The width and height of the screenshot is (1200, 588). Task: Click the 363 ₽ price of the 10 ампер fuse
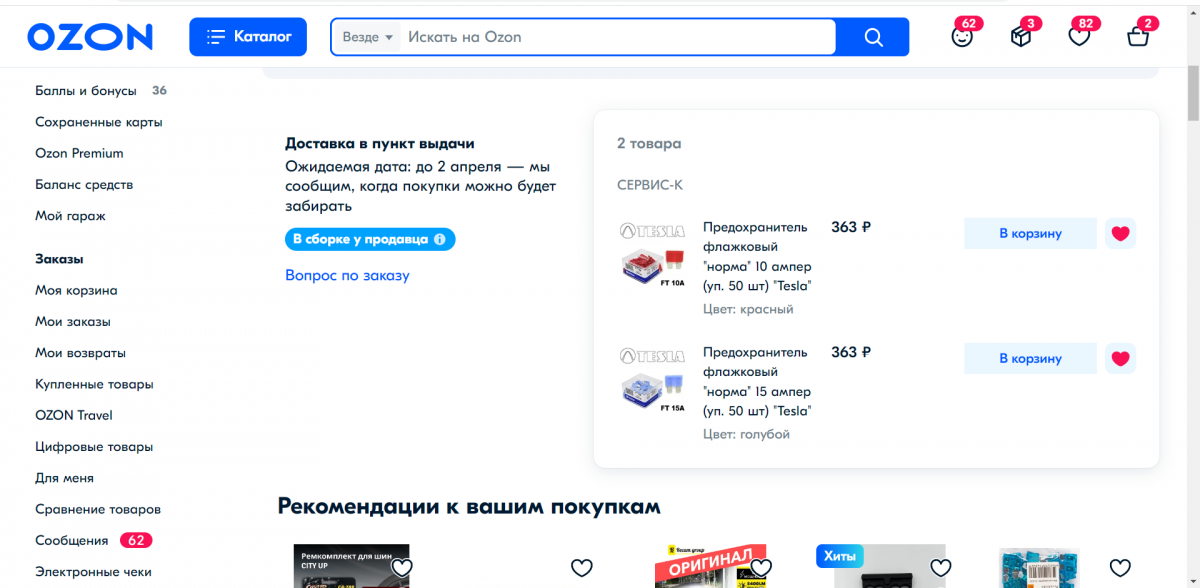tap(851, 227)
